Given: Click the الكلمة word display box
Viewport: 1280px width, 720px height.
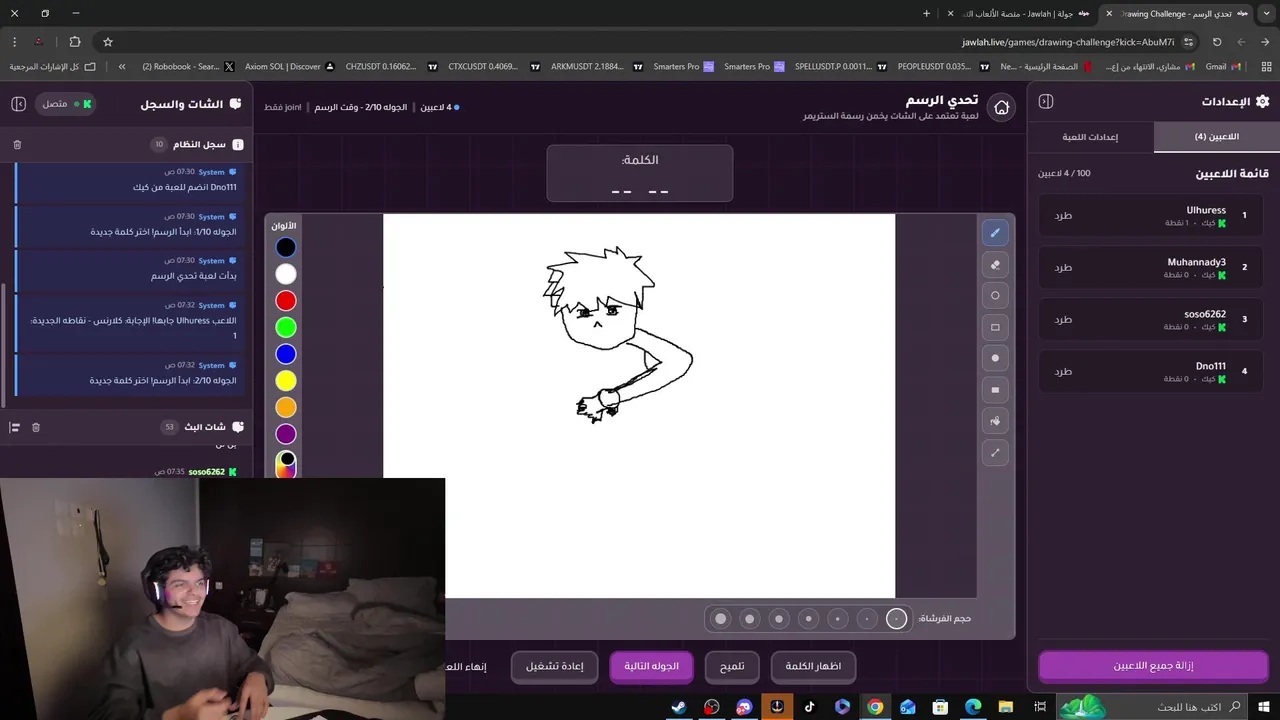Looking at the screenshot, I should tap(640, 173).
